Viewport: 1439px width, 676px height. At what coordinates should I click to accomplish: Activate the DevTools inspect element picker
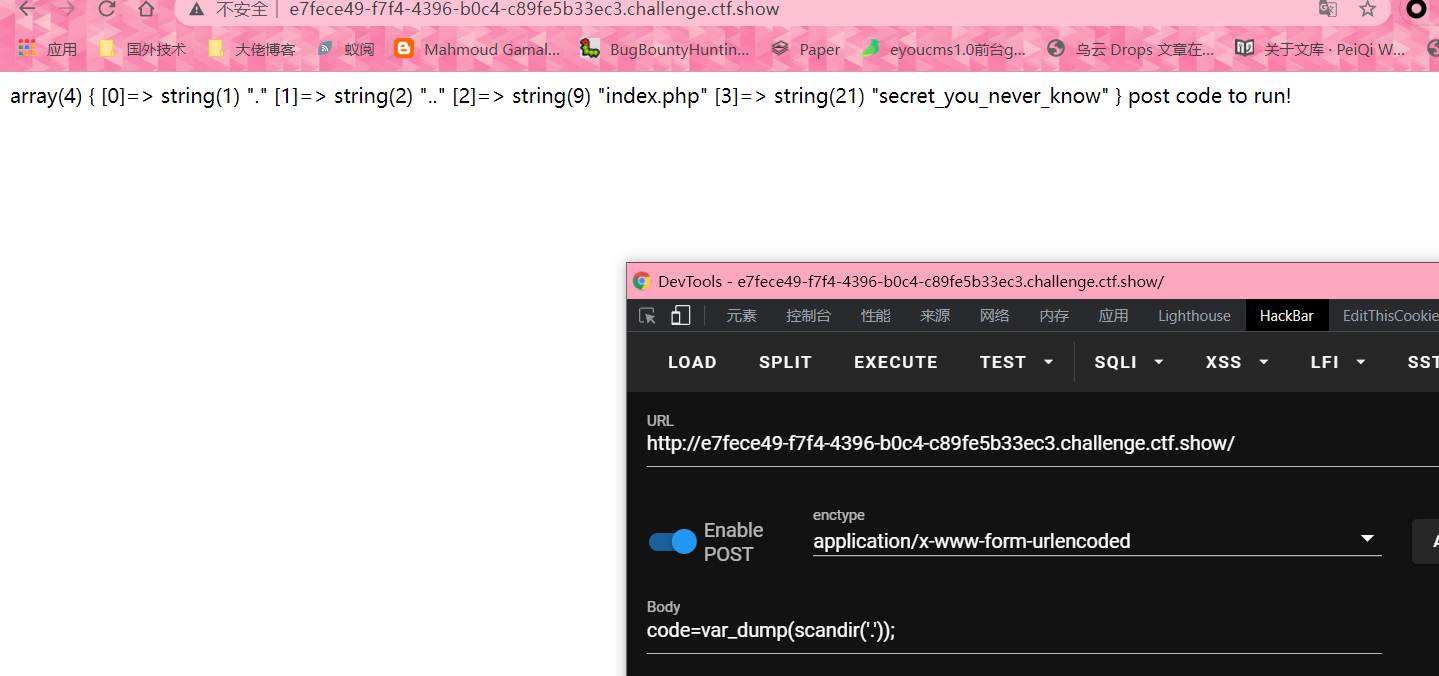point(648,316)
